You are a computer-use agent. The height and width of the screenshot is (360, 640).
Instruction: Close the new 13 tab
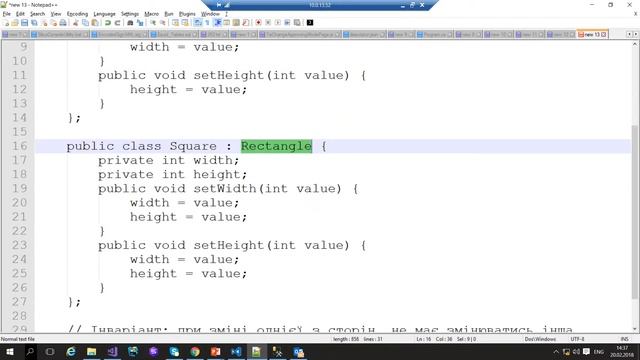604,35
